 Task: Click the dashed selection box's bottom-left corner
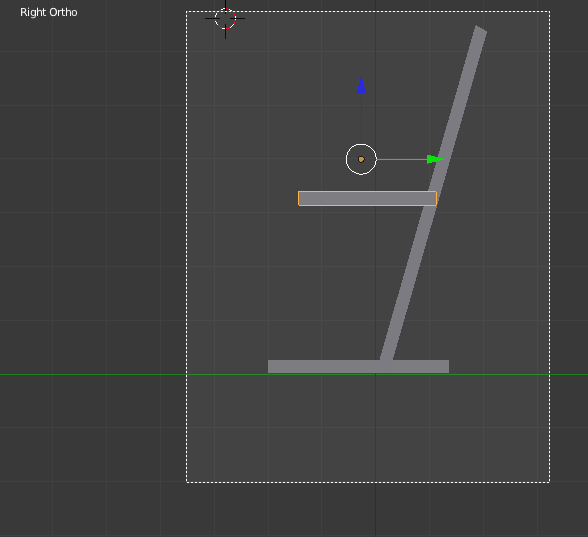pos(186,482)
